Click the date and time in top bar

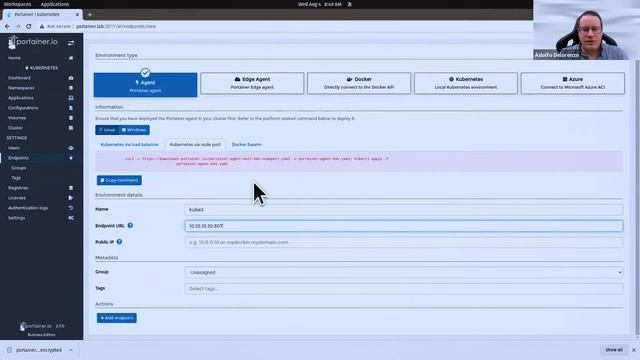(320, 4)
